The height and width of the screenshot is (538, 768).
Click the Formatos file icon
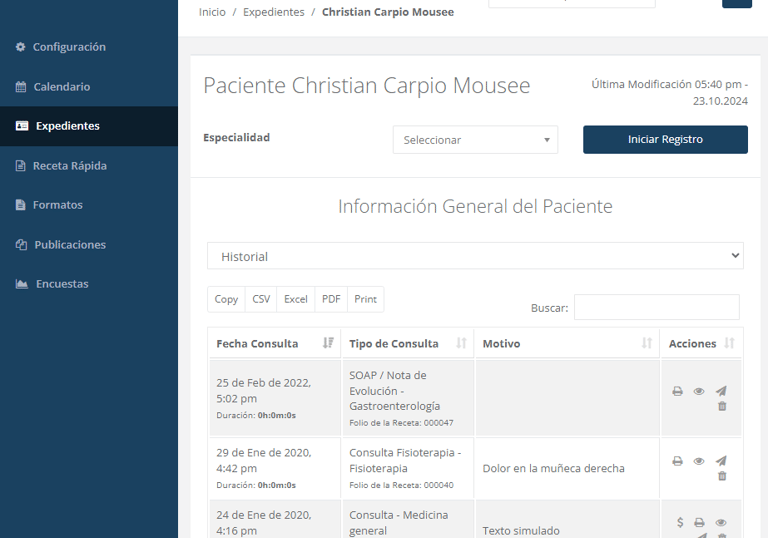pos(20,205)
